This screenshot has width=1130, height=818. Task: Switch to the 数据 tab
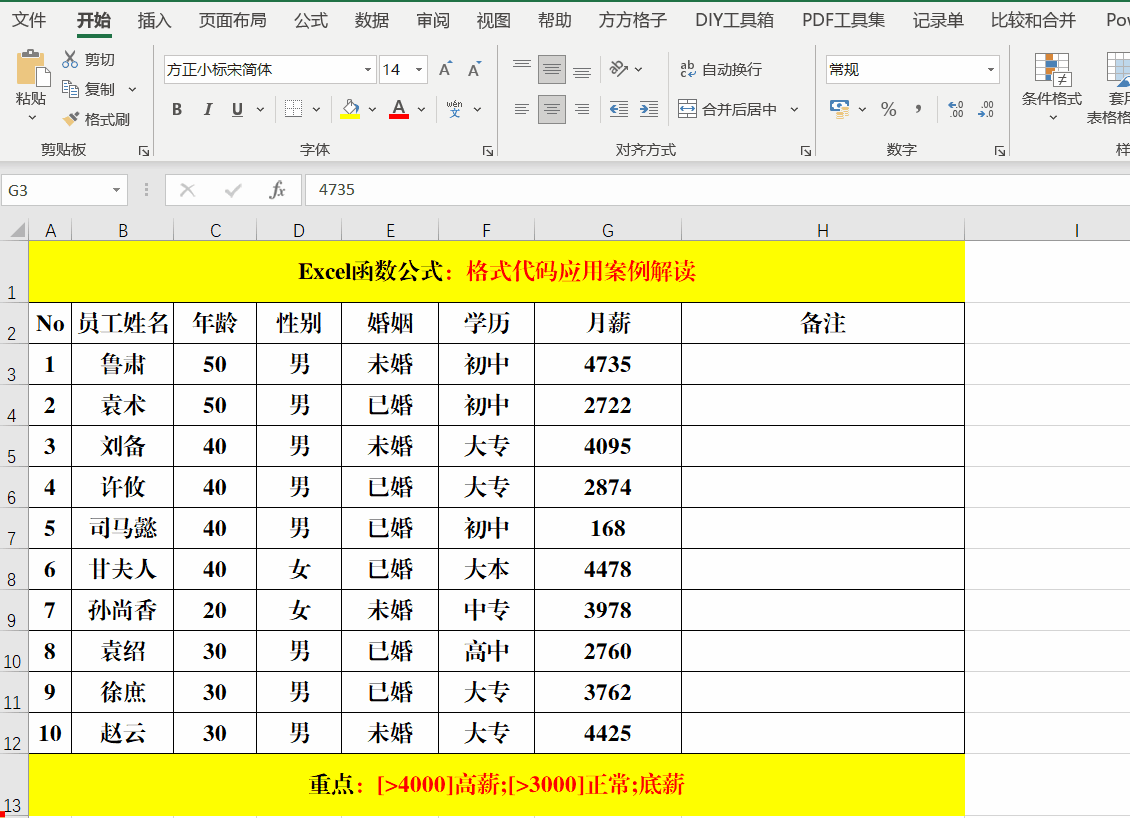371,20
